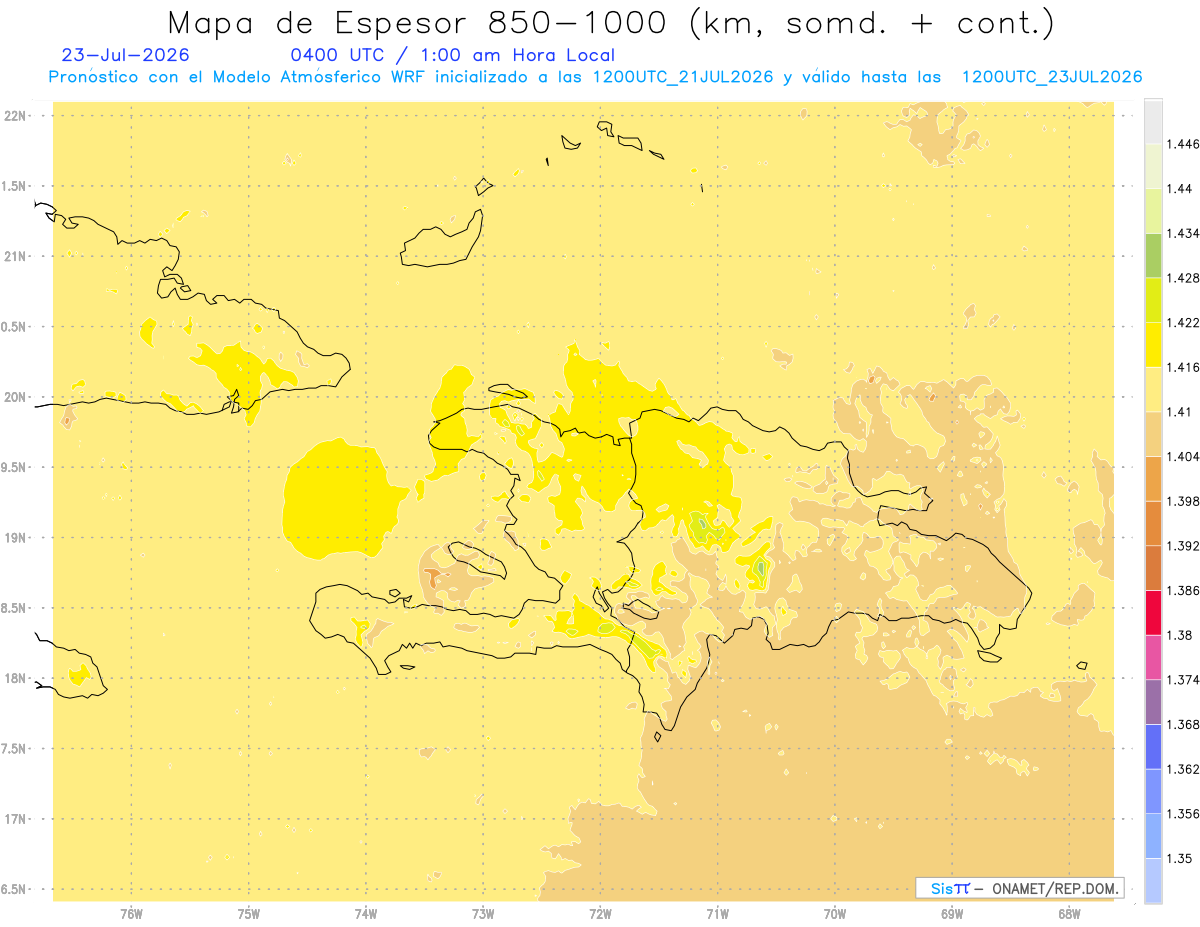Click the legend value 1.416
The height and width of the screenshot is (927, 1200).
1183,367
